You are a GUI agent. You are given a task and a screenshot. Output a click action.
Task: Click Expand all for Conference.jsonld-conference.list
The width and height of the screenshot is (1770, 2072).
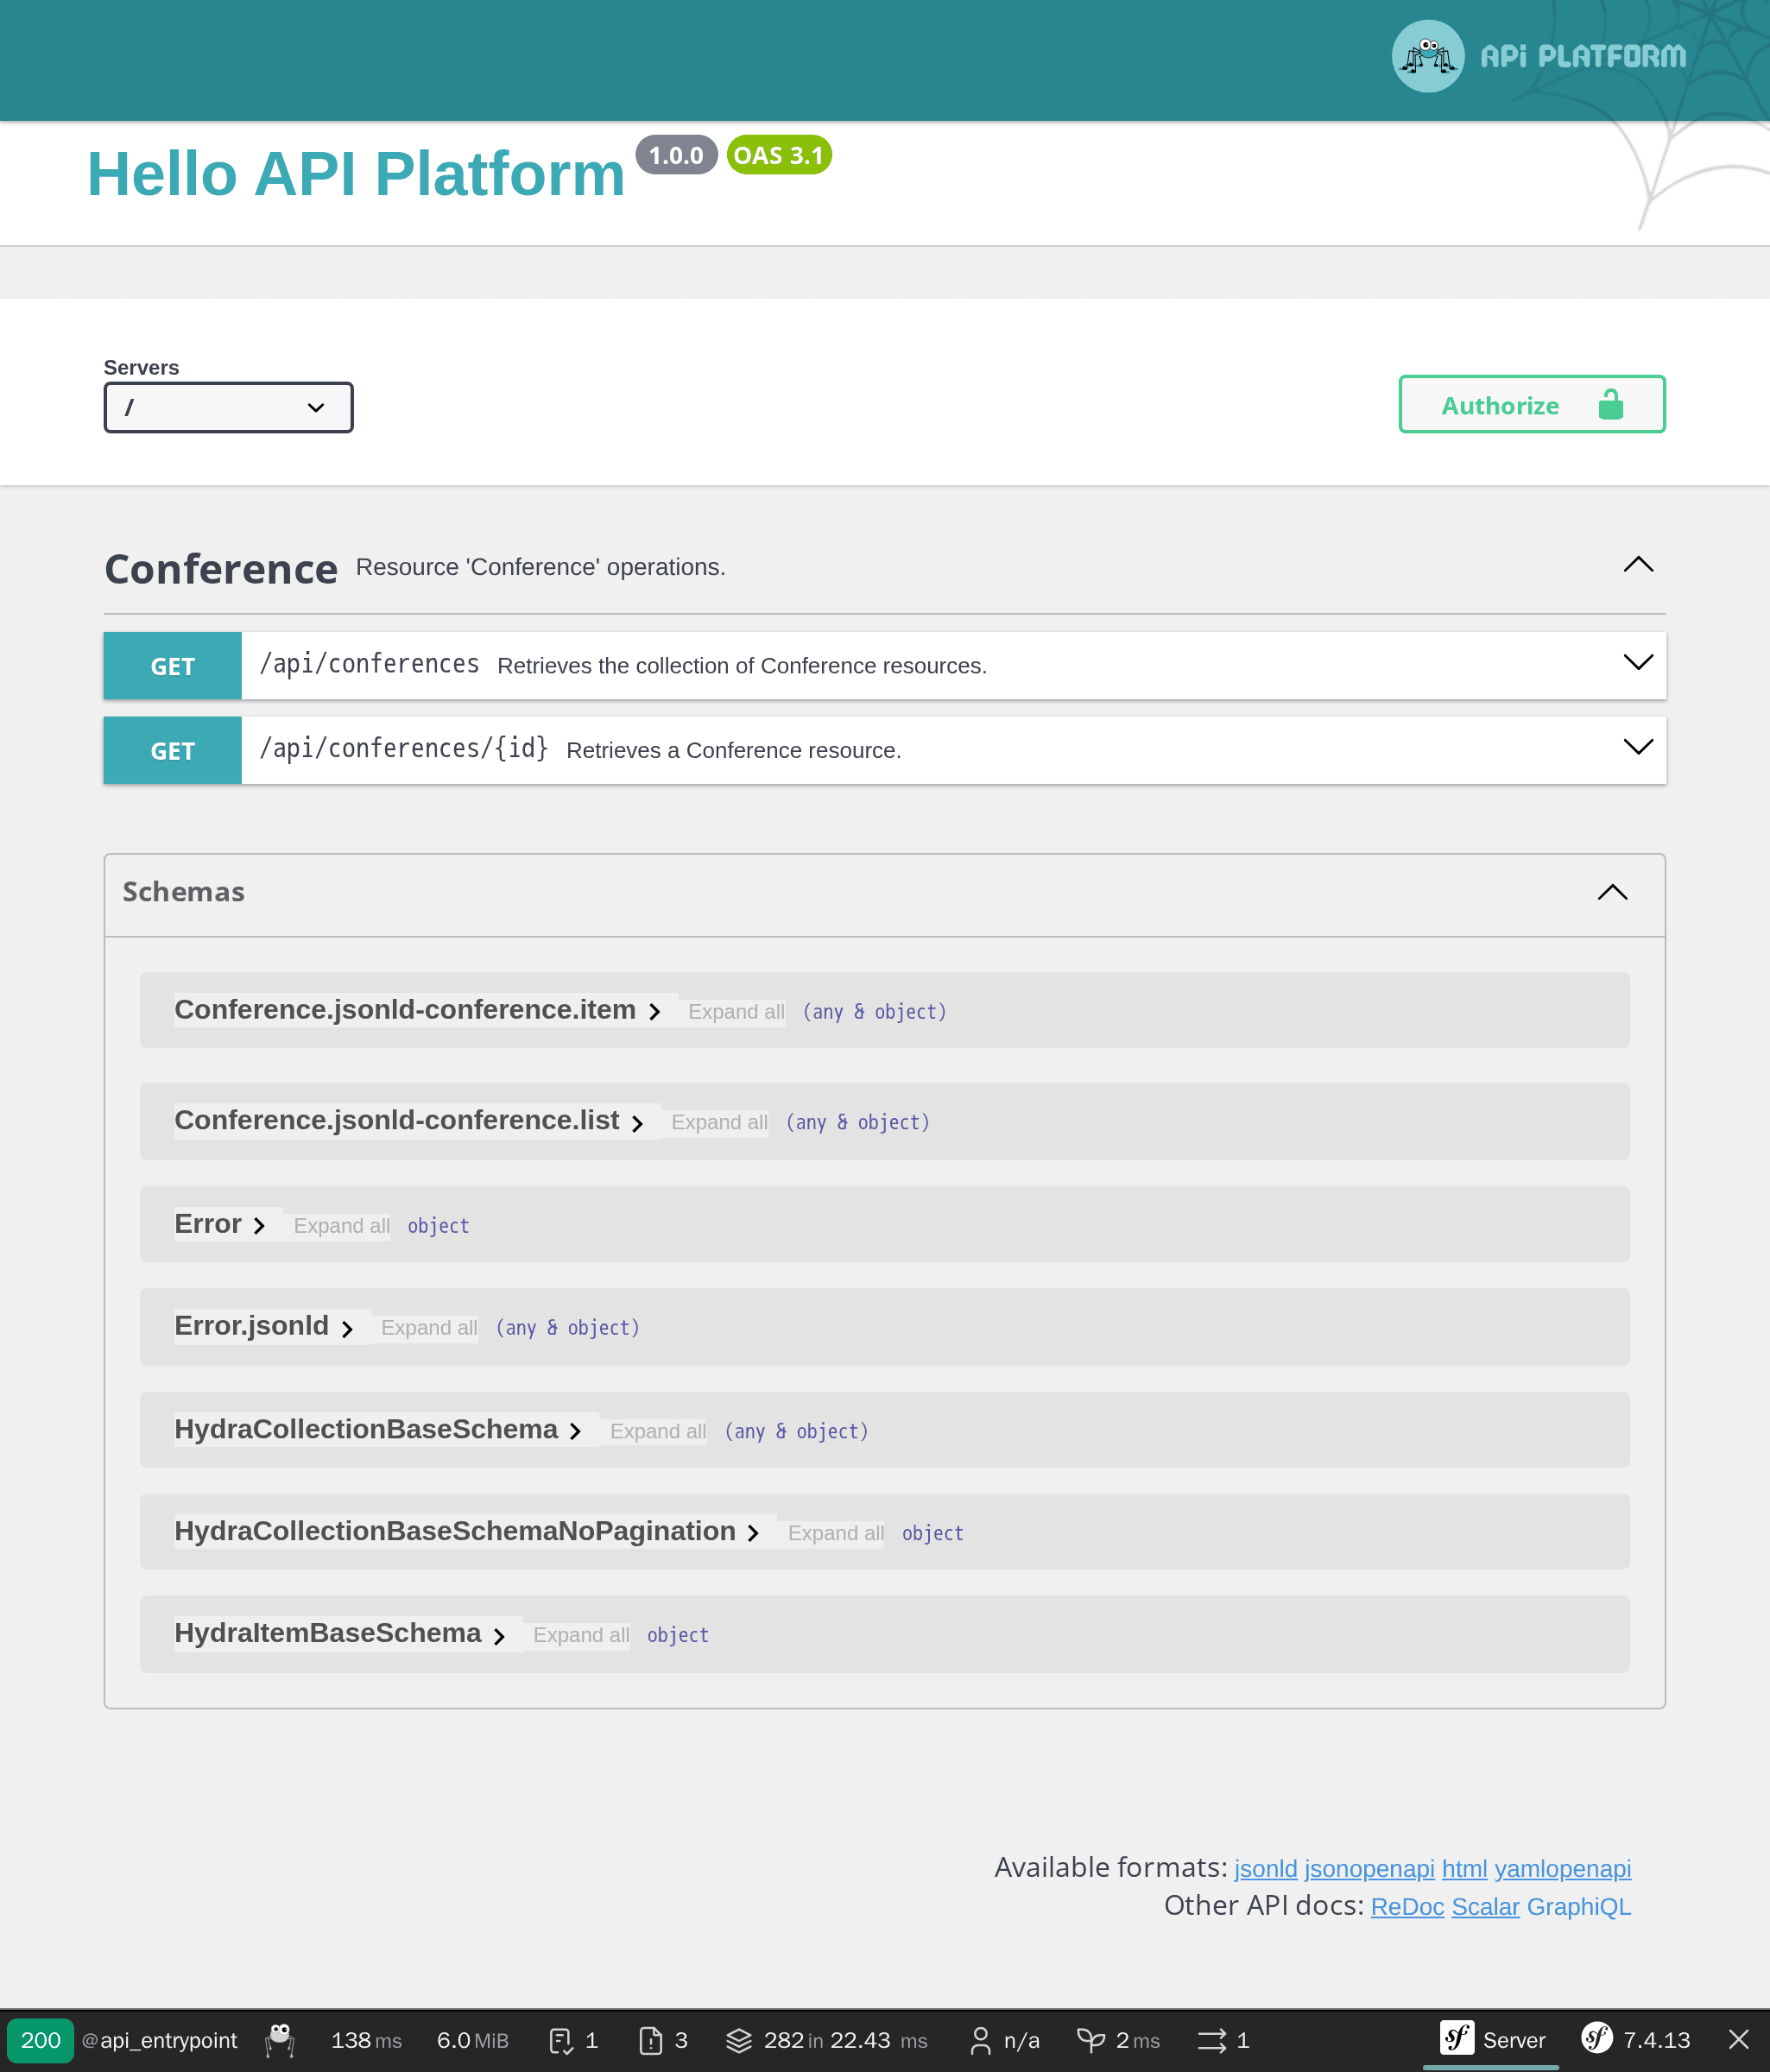click(x=719, y=1123)
